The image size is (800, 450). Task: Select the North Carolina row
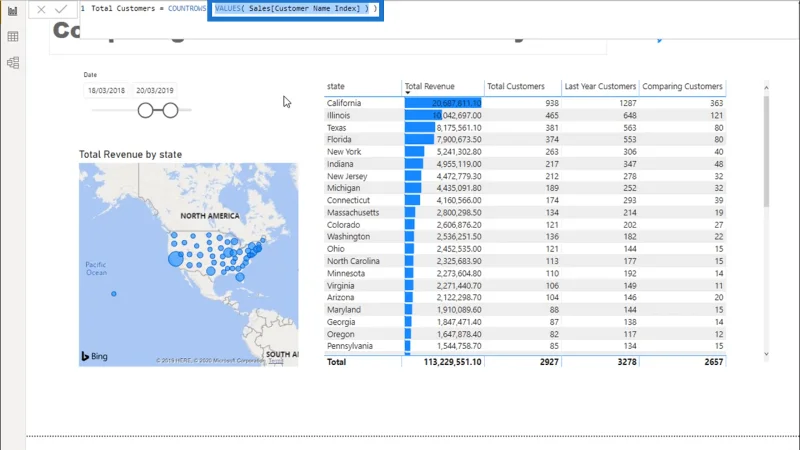coord(525,261)
